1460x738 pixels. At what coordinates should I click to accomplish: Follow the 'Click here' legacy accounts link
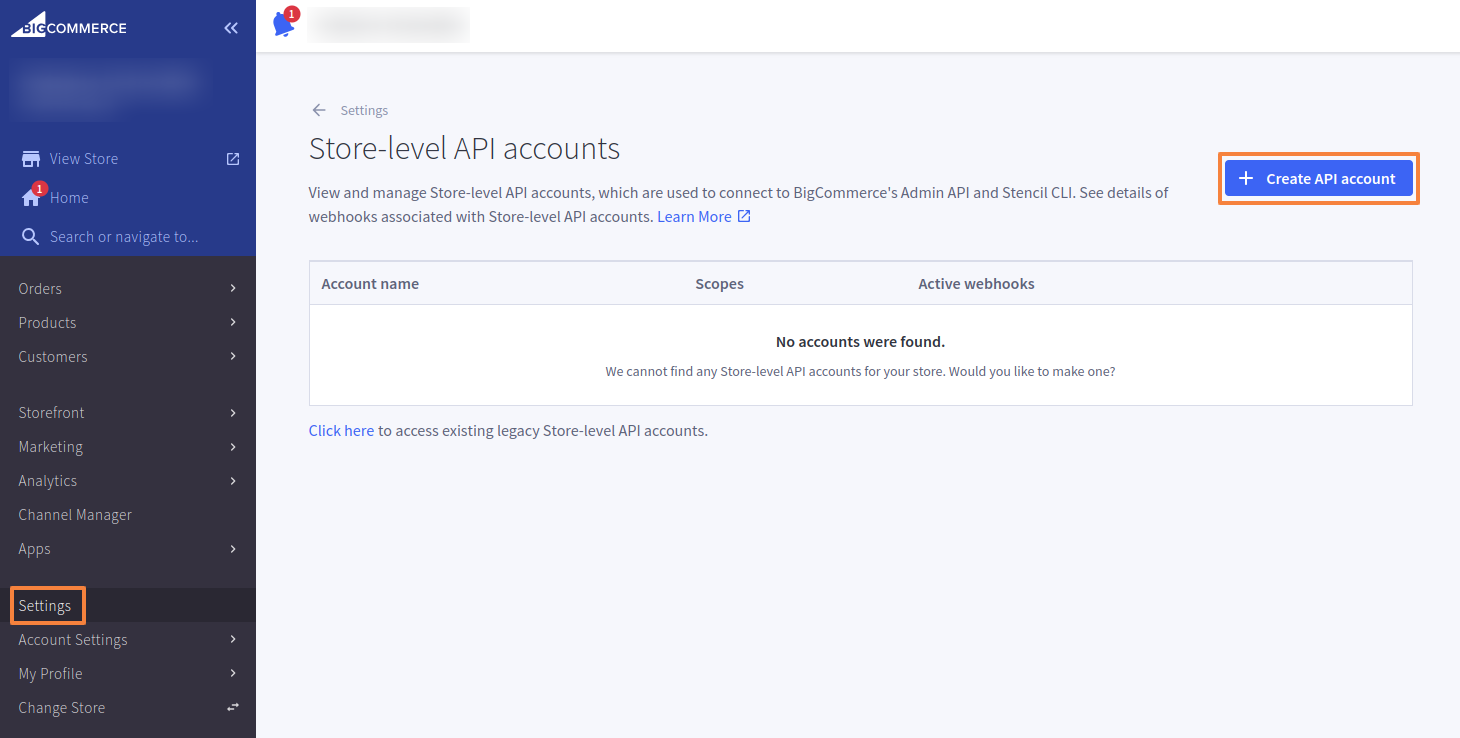point(341,431)
